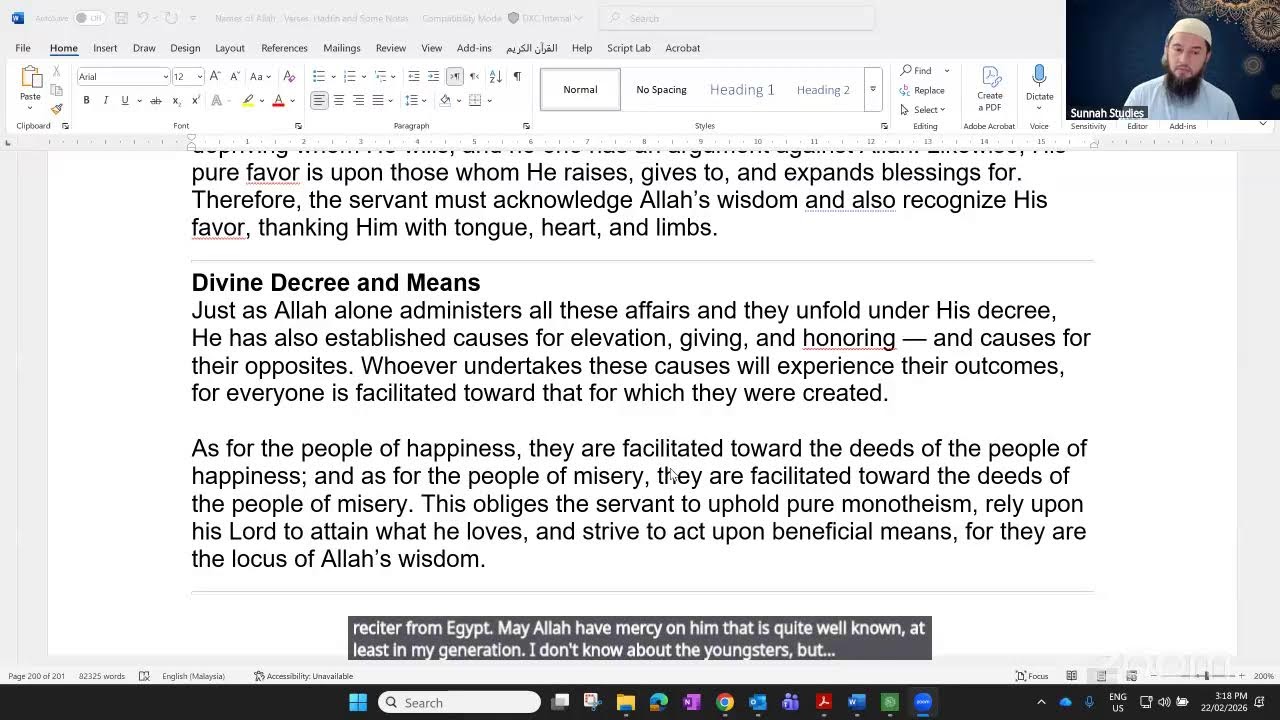Open the font size 12 dropdown

[x=200, y=77]
